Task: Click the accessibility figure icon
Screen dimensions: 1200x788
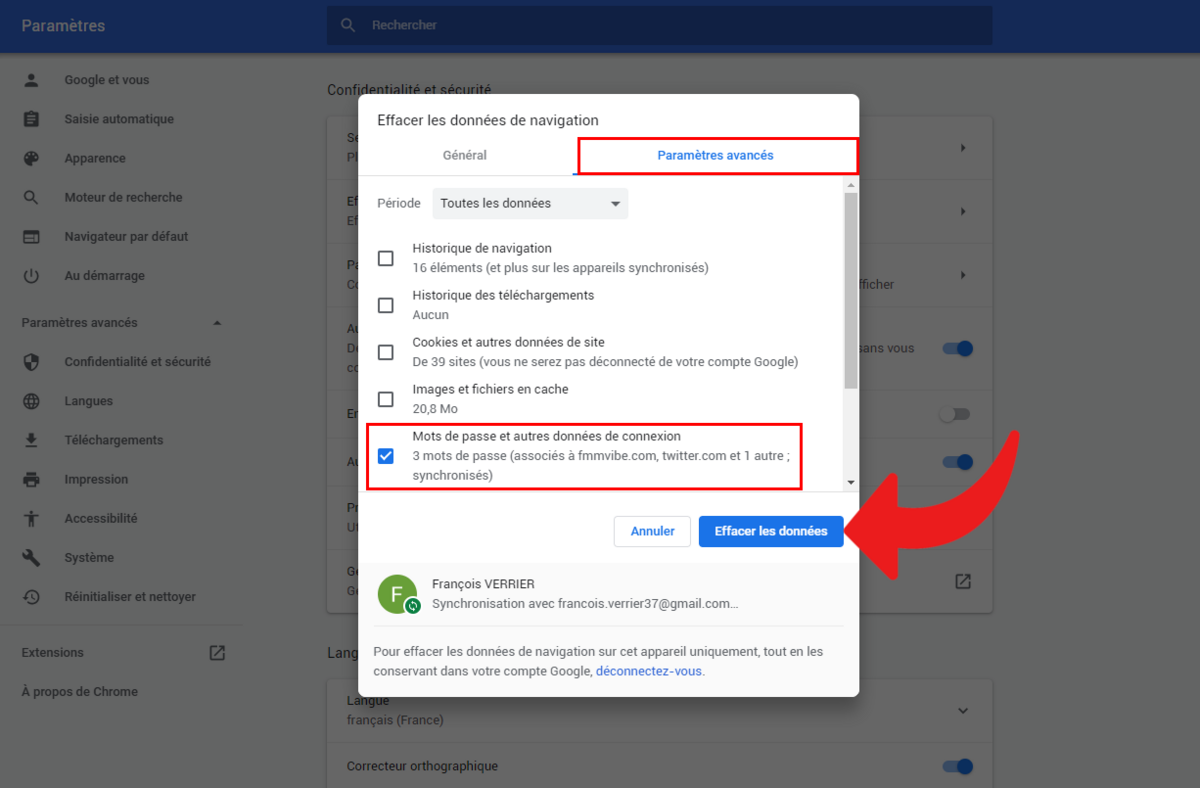Action: click(32, 518)
